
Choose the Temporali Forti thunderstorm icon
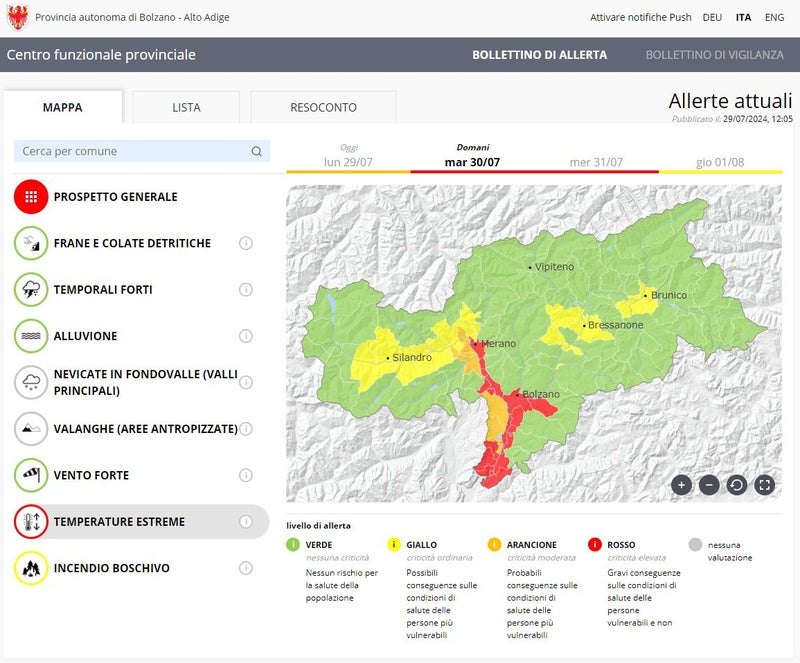[x=31, y=290]
